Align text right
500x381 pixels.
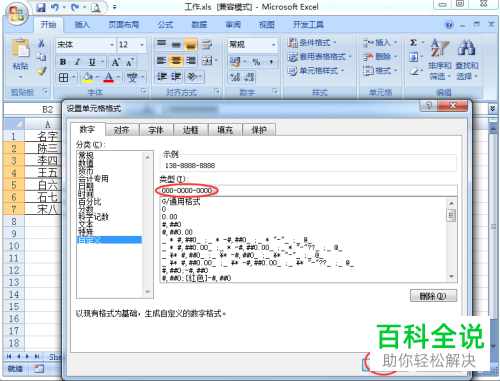[x=191, y=61]
